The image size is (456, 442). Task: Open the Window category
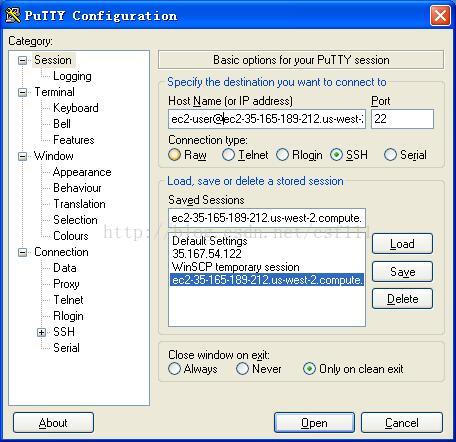pyautogui.click(x=54, y=156)
